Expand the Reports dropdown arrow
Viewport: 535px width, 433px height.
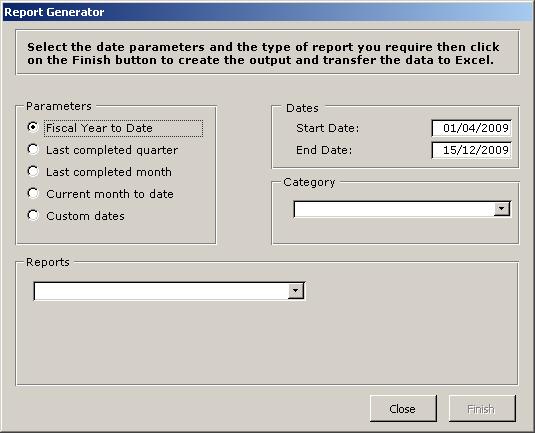click(x=295, y=291)
